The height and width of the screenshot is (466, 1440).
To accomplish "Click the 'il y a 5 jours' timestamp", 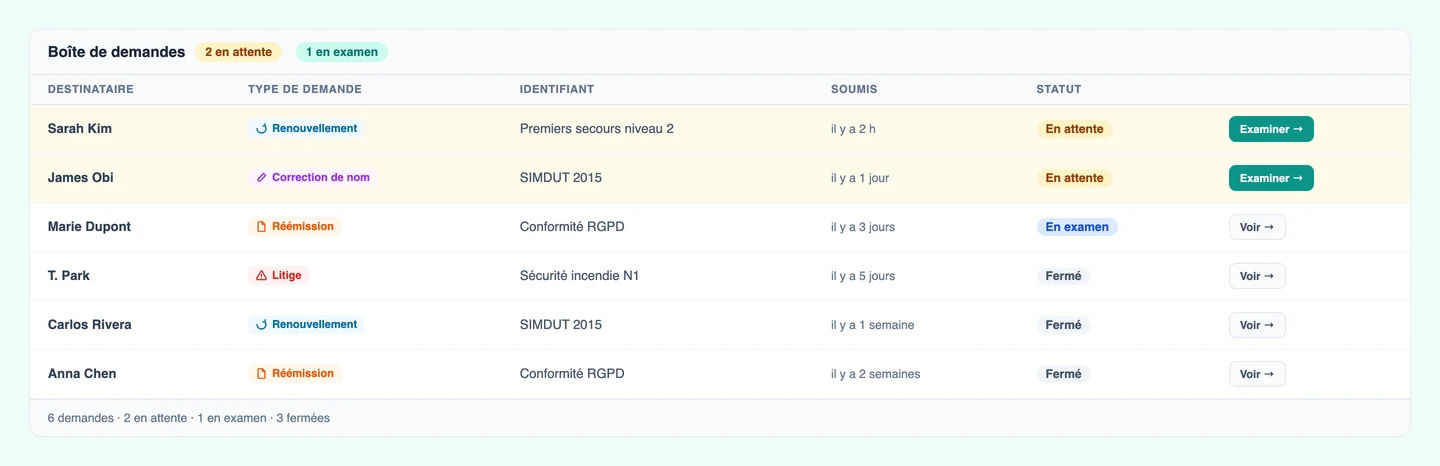I will pos(863,276).
